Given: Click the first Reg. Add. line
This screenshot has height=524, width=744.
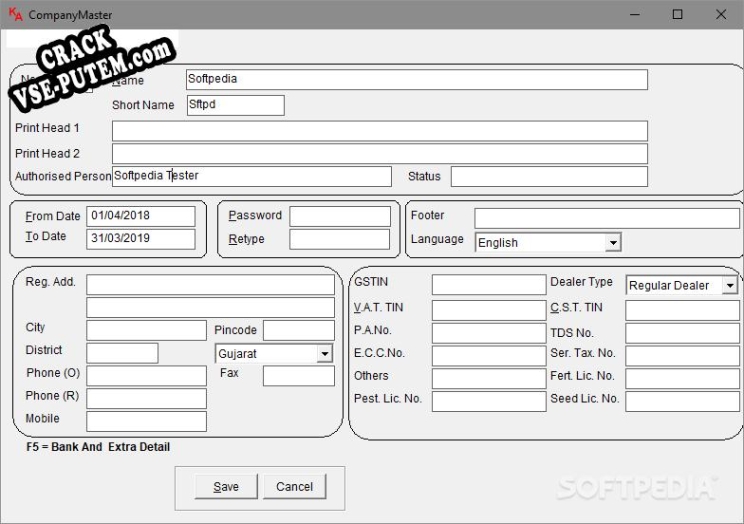Looking at the screenshot, I should click(x=211, y=285).
